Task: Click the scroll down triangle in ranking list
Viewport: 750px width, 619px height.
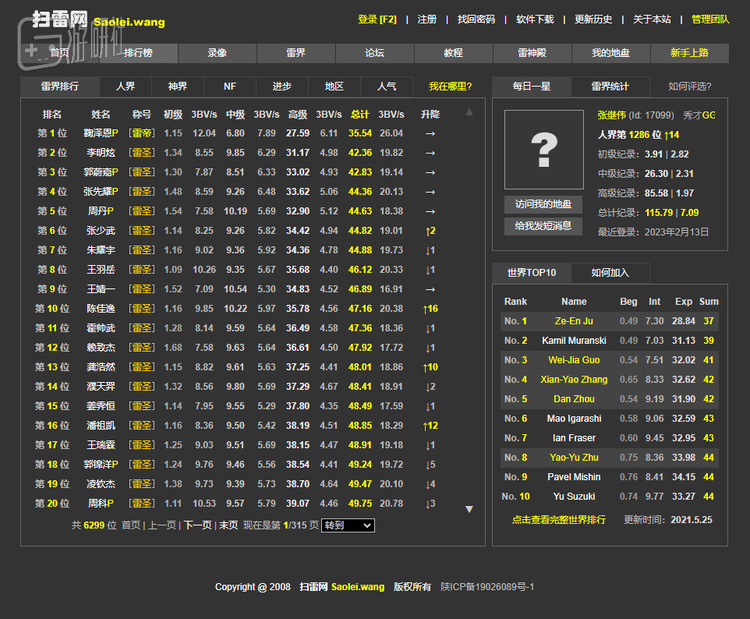Action: pos(469,509)
